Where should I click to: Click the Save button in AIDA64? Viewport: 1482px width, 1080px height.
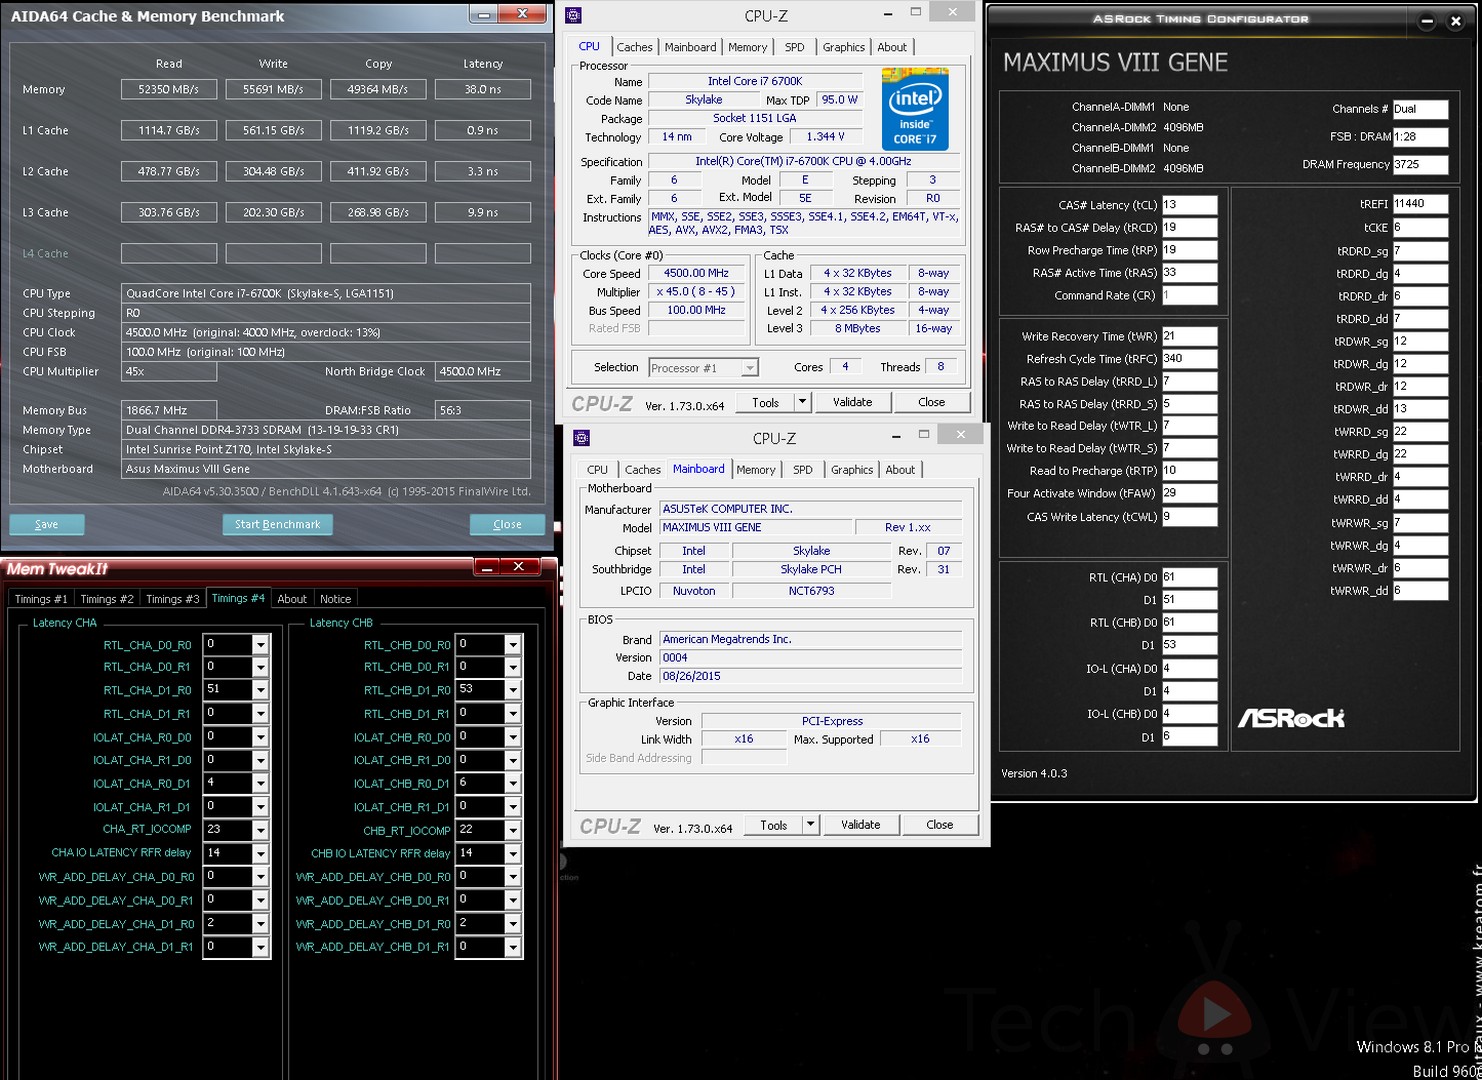click(x=46, y=524)
